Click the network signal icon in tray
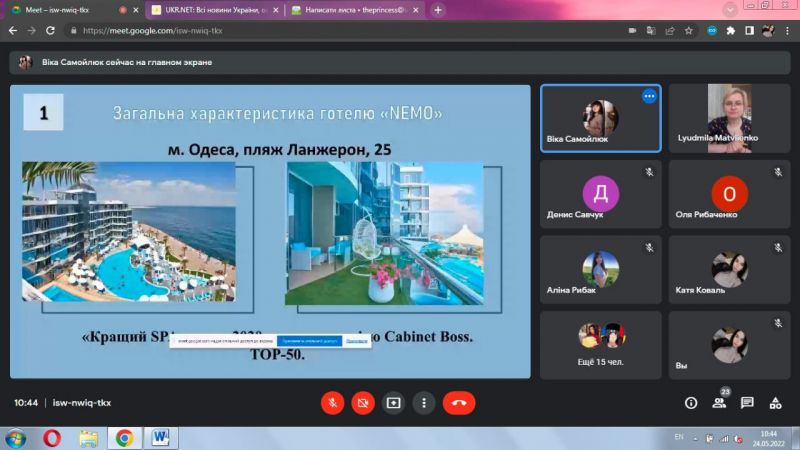Screen dimensions: 800x450 tap(724, 439)
